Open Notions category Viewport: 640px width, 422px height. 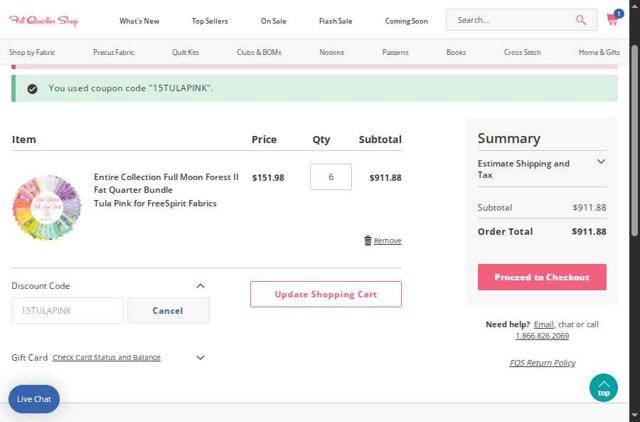pyautogui.click(x=332, y=52)
